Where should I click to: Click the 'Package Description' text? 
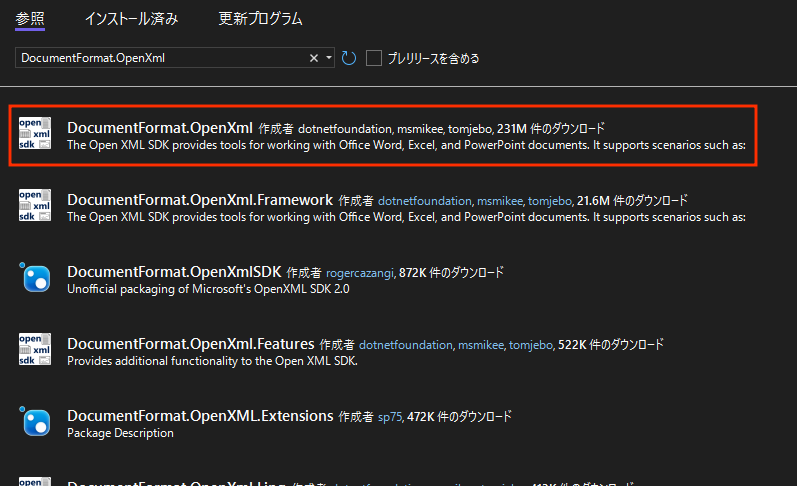(x=120, y=433)
